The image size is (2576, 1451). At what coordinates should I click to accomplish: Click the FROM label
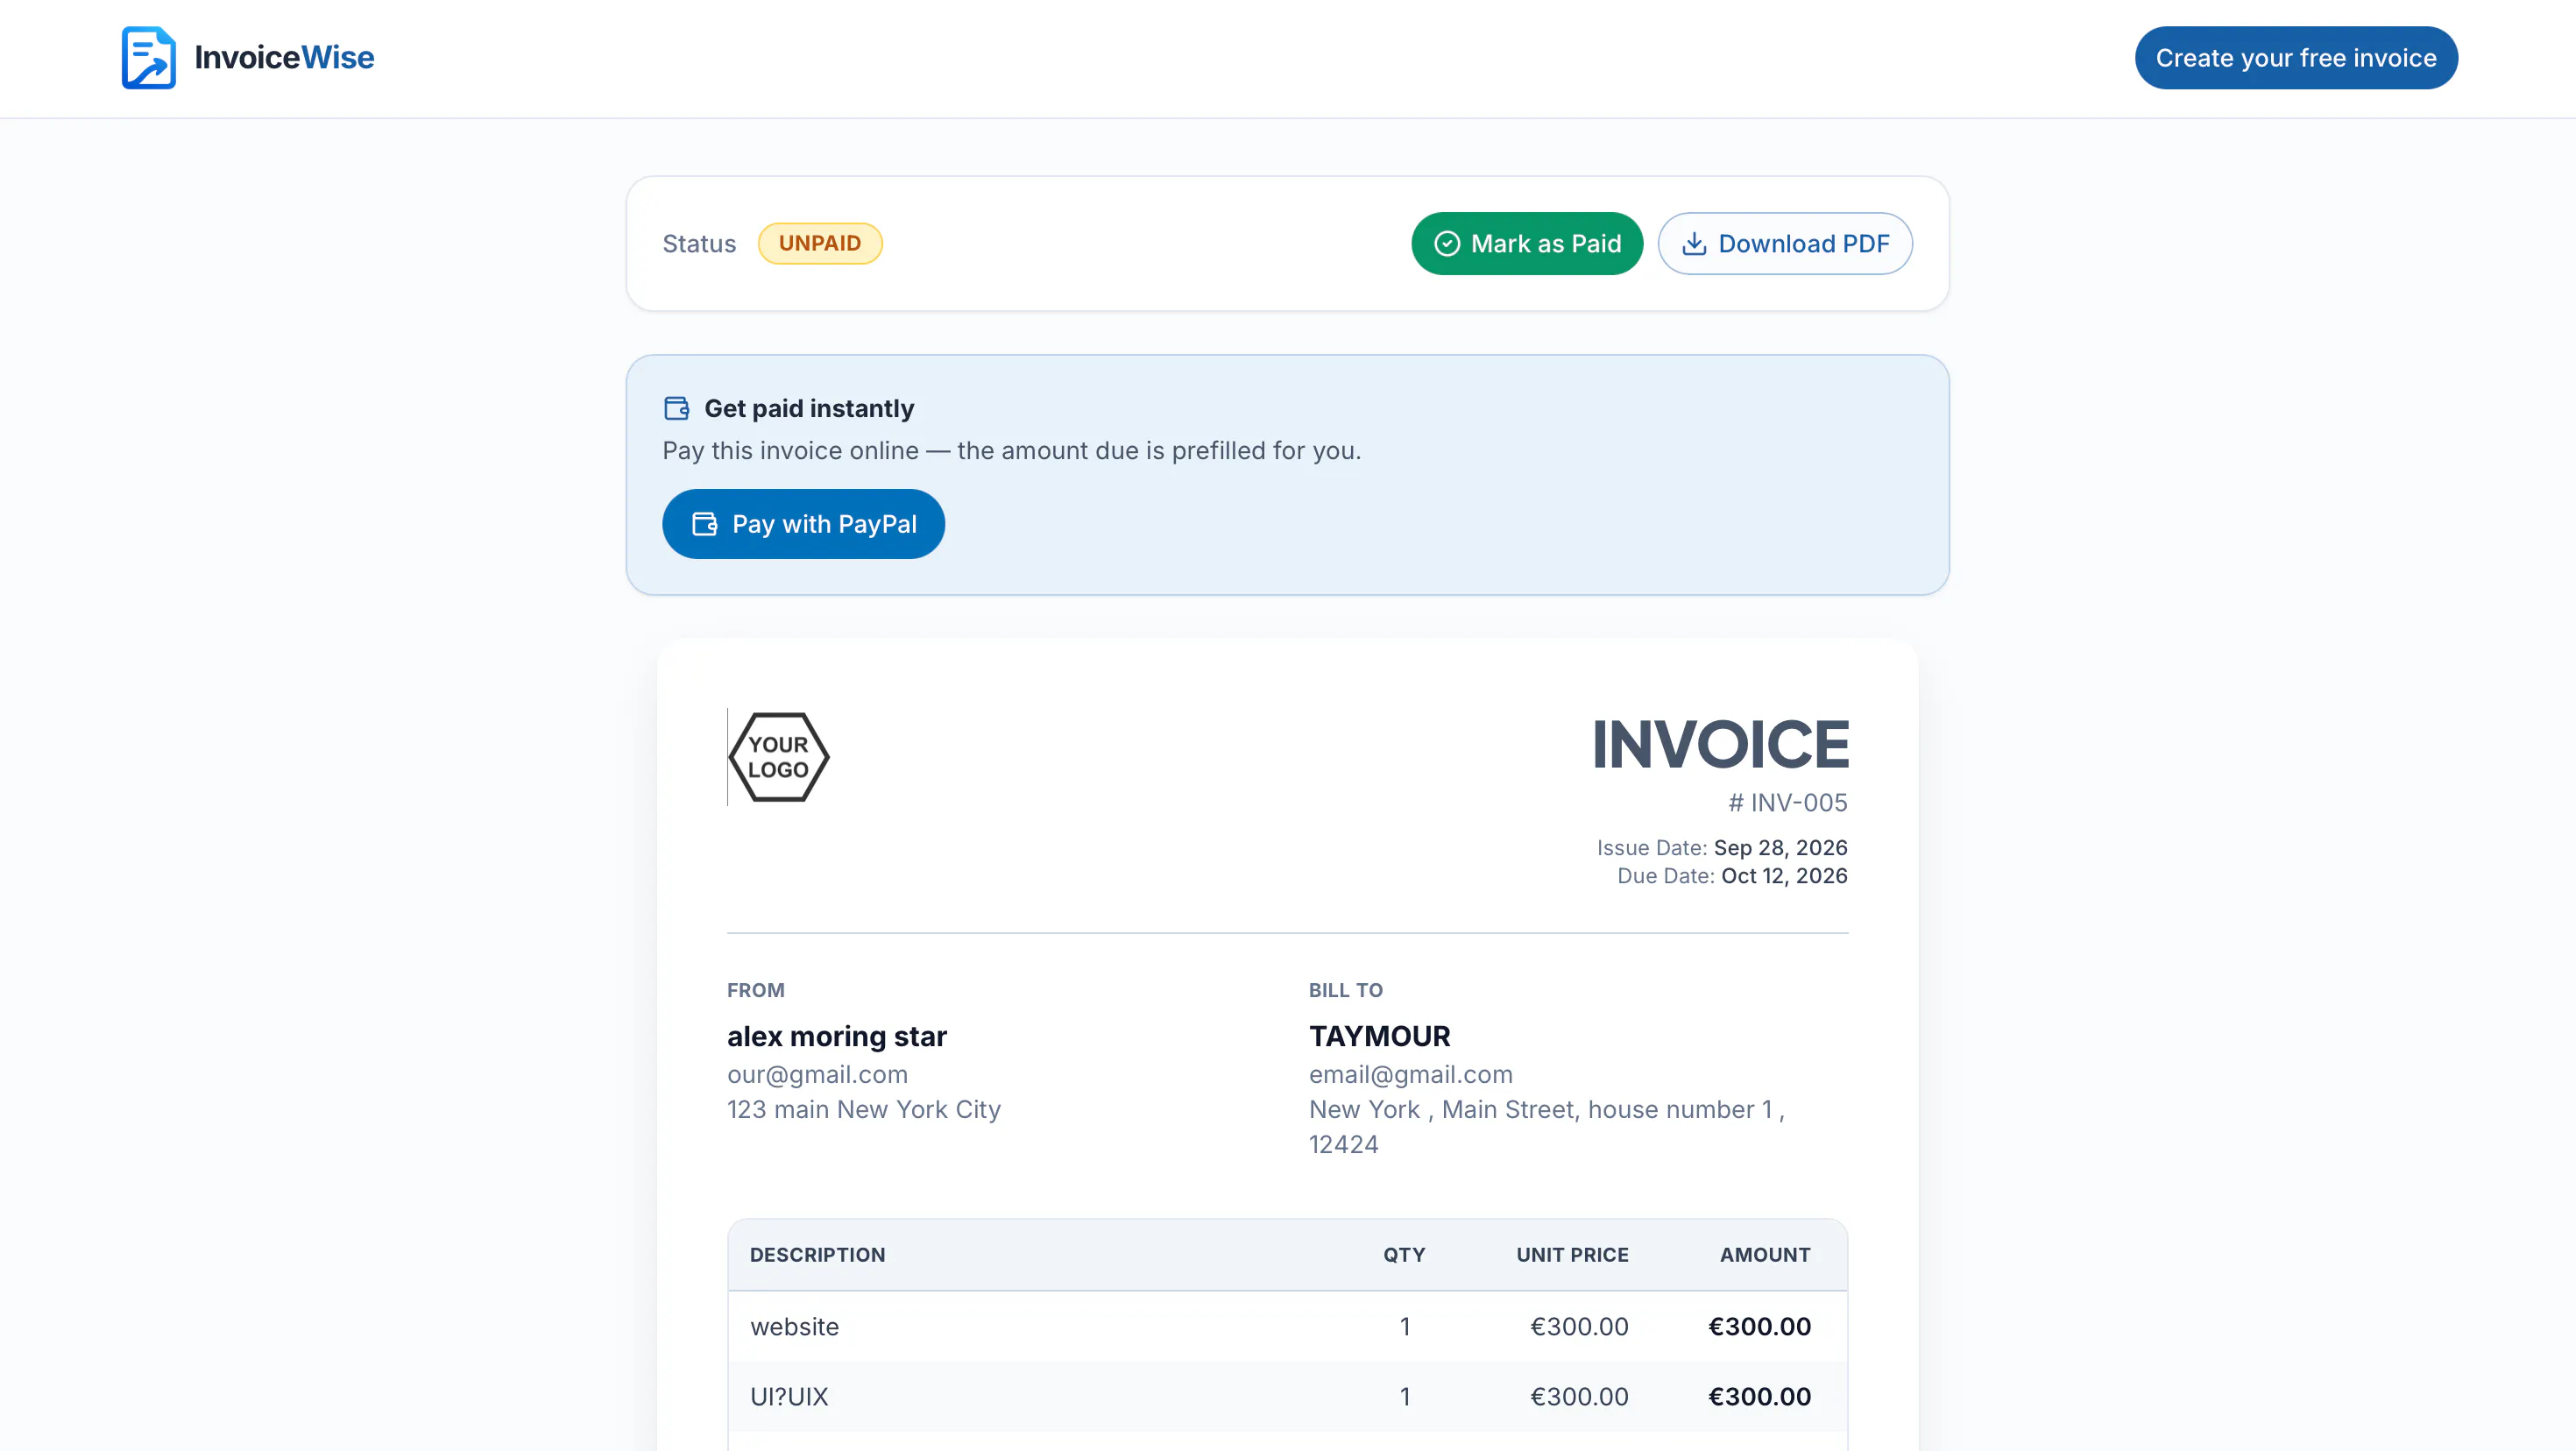[756, 990]
